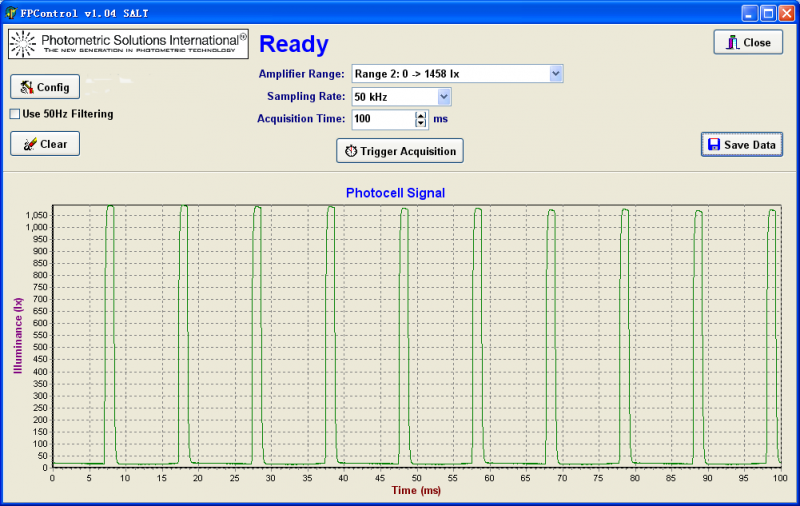Click the red X in the title bar
Image resolution: width=800 pixels, height=506 pixels.
click(x=787, y=13)
